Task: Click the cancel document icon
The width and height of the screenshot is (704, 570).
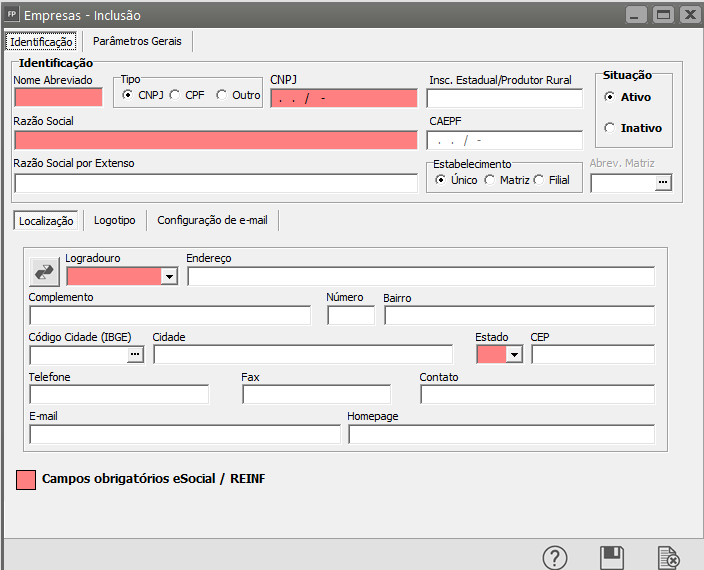Action: 668,558
